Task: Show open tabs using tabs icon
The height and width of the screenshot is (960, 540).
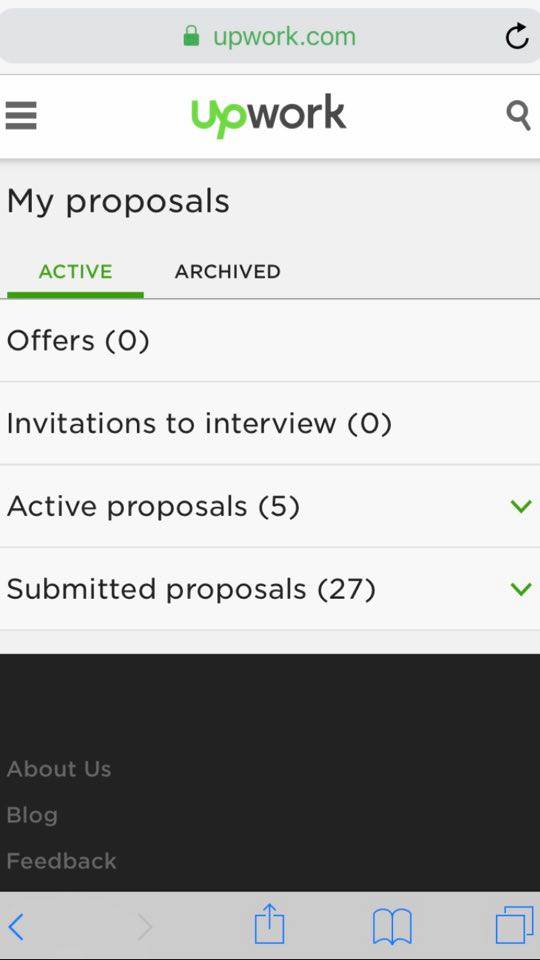Action: point(514,926)
